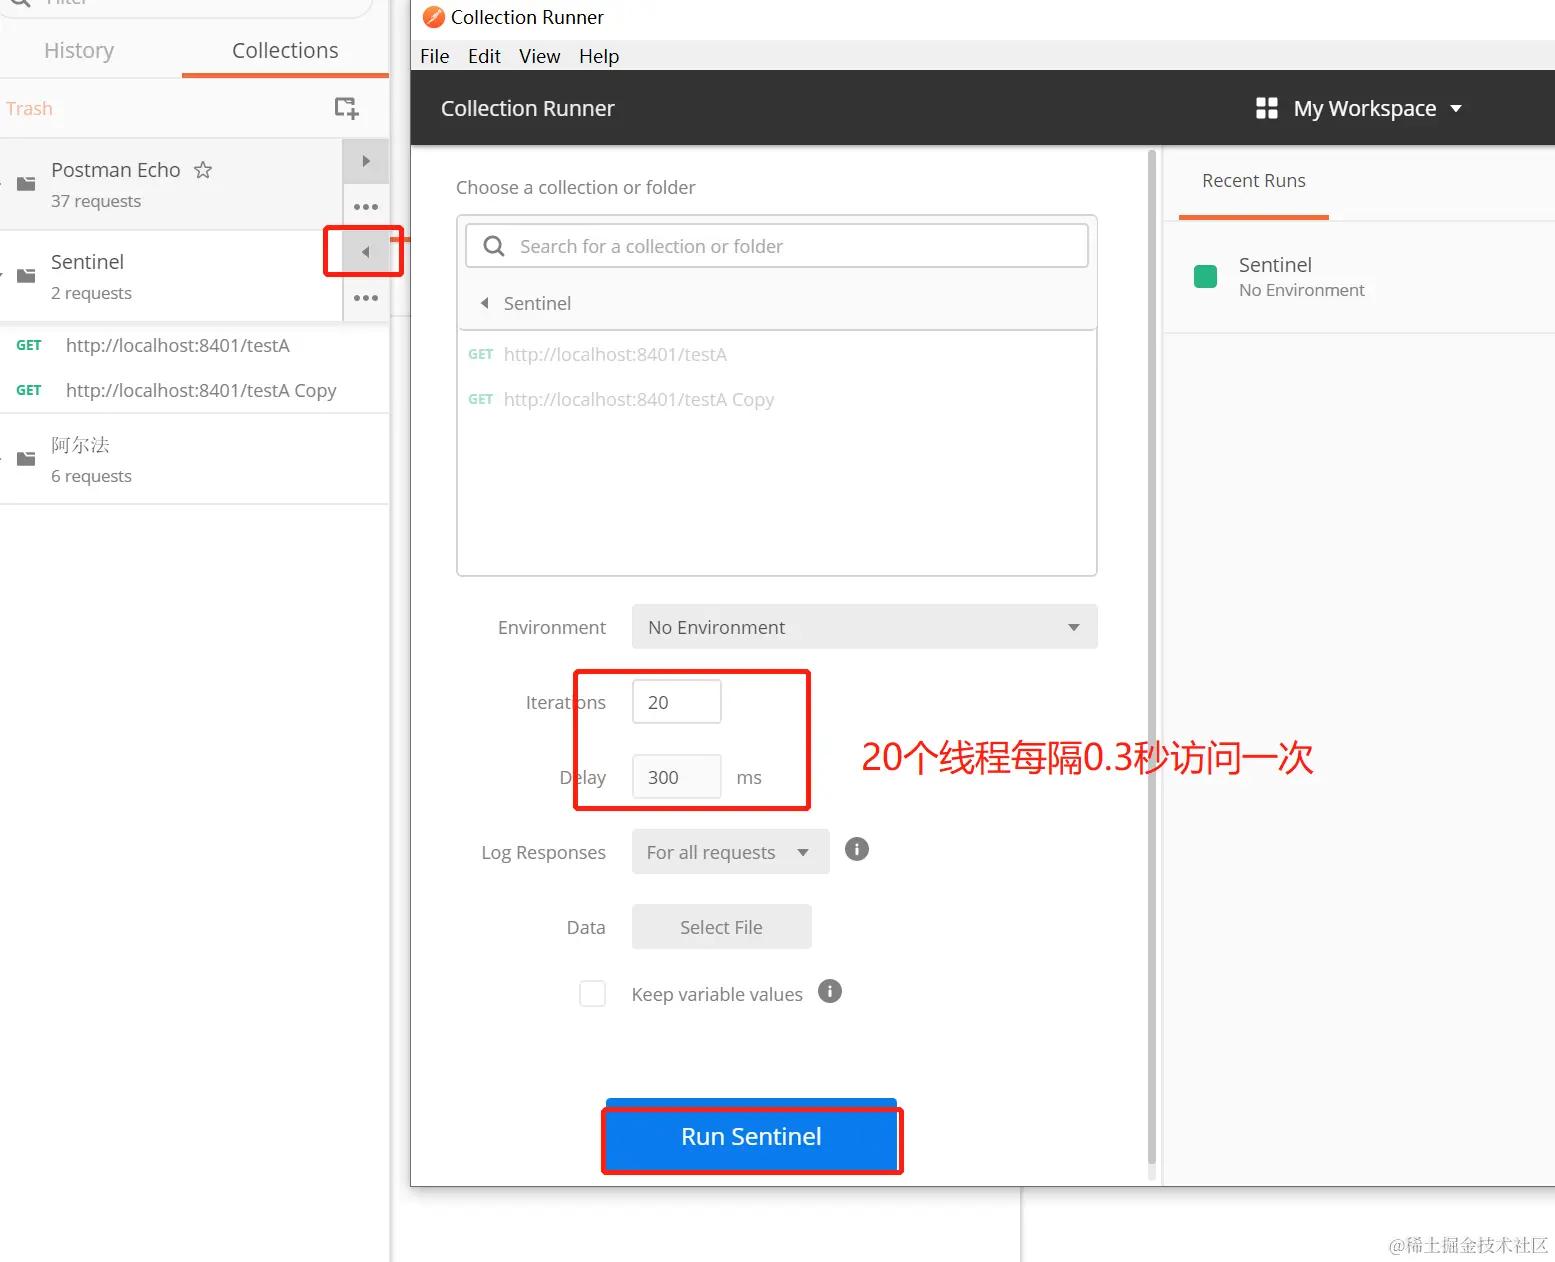The width and height of the screenshot is (1555, 1262).
Task: Click the Postman logo in the title bar
Action: [434, 17]
